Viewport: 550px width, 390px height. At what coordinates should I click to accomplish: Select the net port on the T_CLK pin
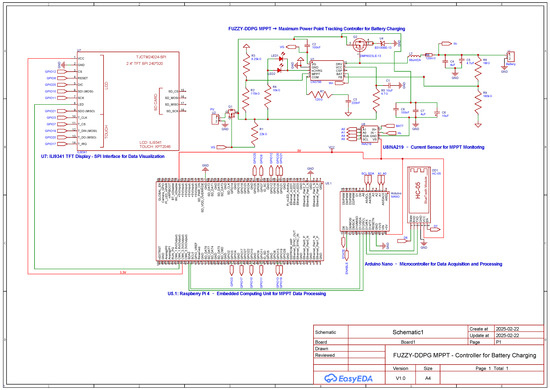point(61,117)
